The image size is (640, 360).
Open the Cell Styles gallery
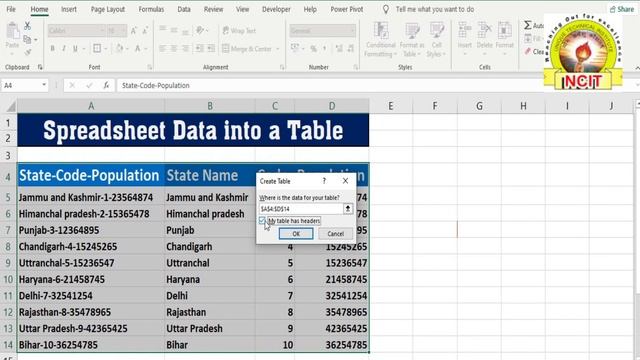pyautogui.click(x=436, y=40)
